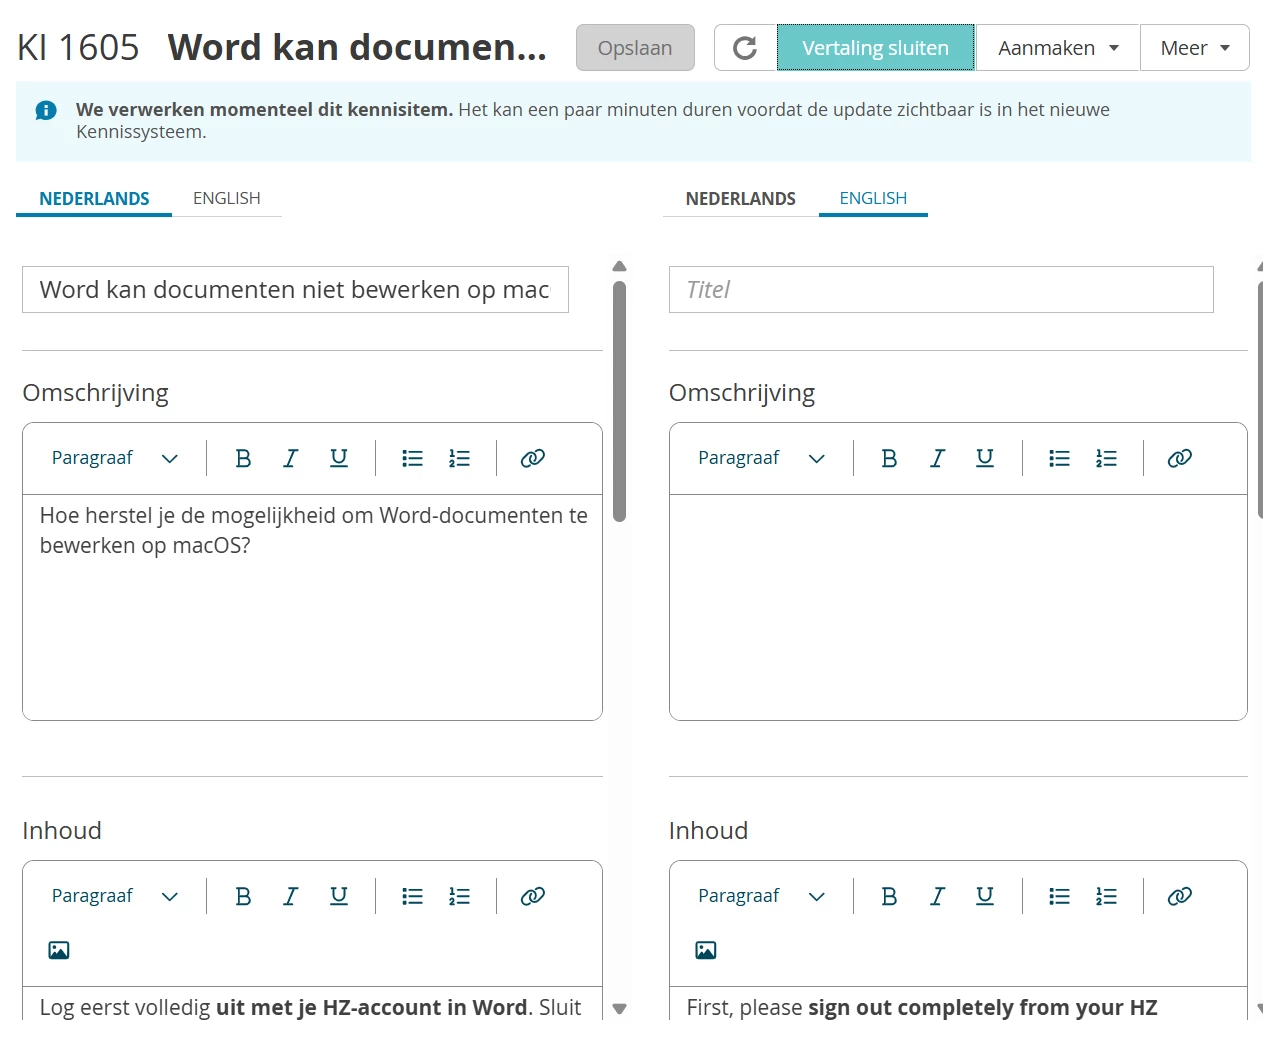
Task: Insert link in Dutch Omschrijving editor
Action: pos(533,458)
